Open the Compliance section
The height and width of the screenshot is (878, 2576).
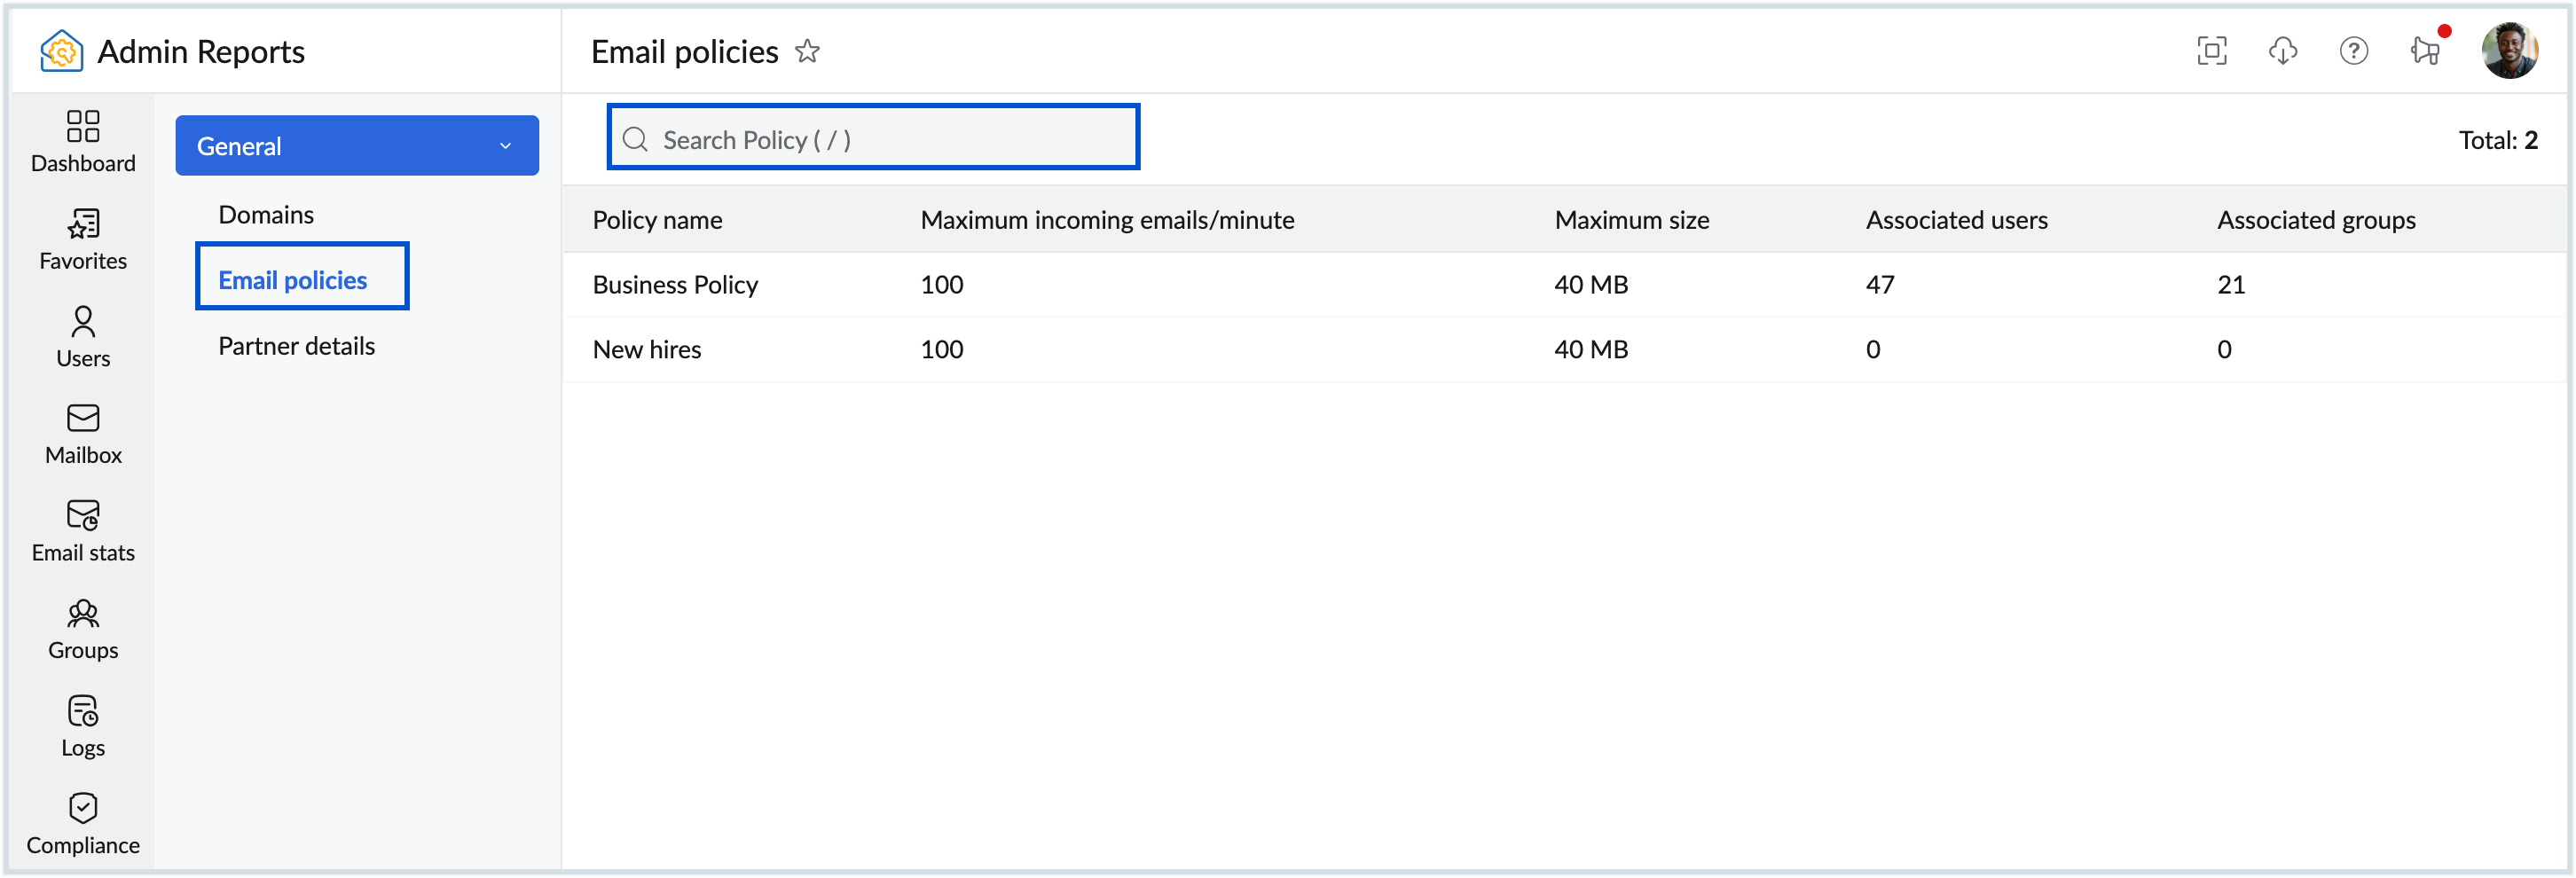[x=83, y=824]
